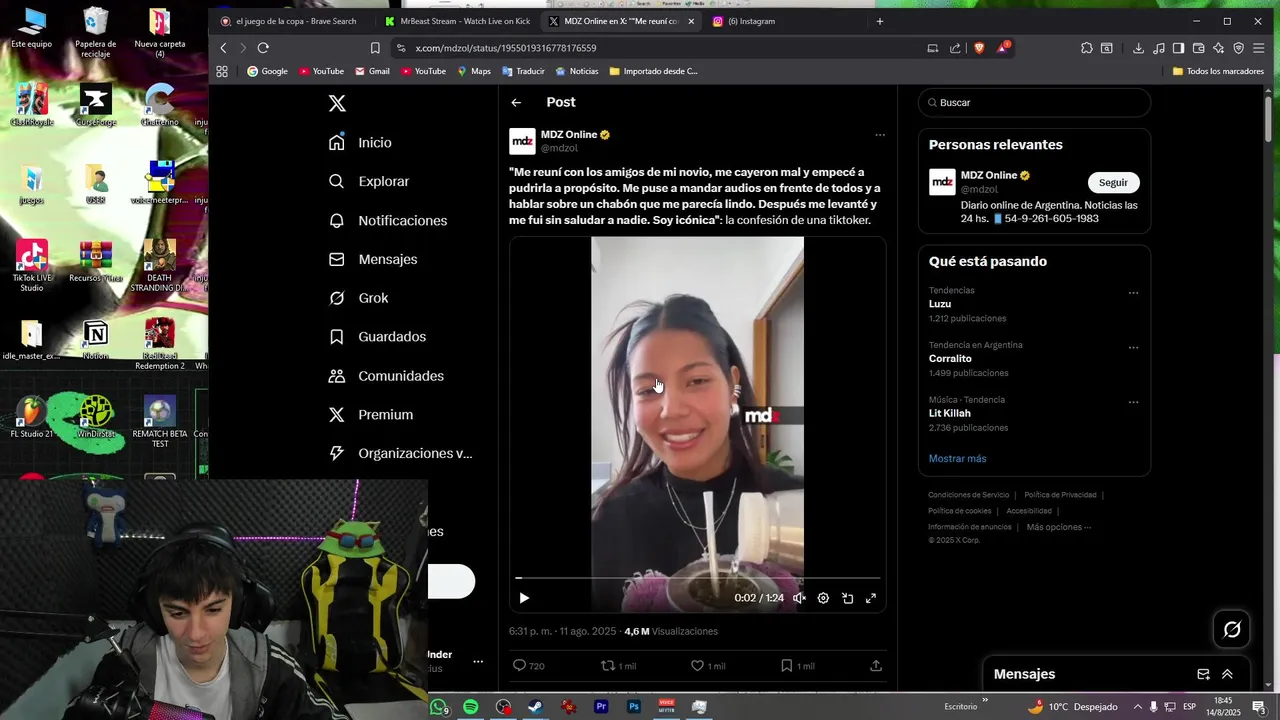Open the browser extensions puzzle icon
The width and height of the screenshot is (1280, 720).
(1087, 48)
